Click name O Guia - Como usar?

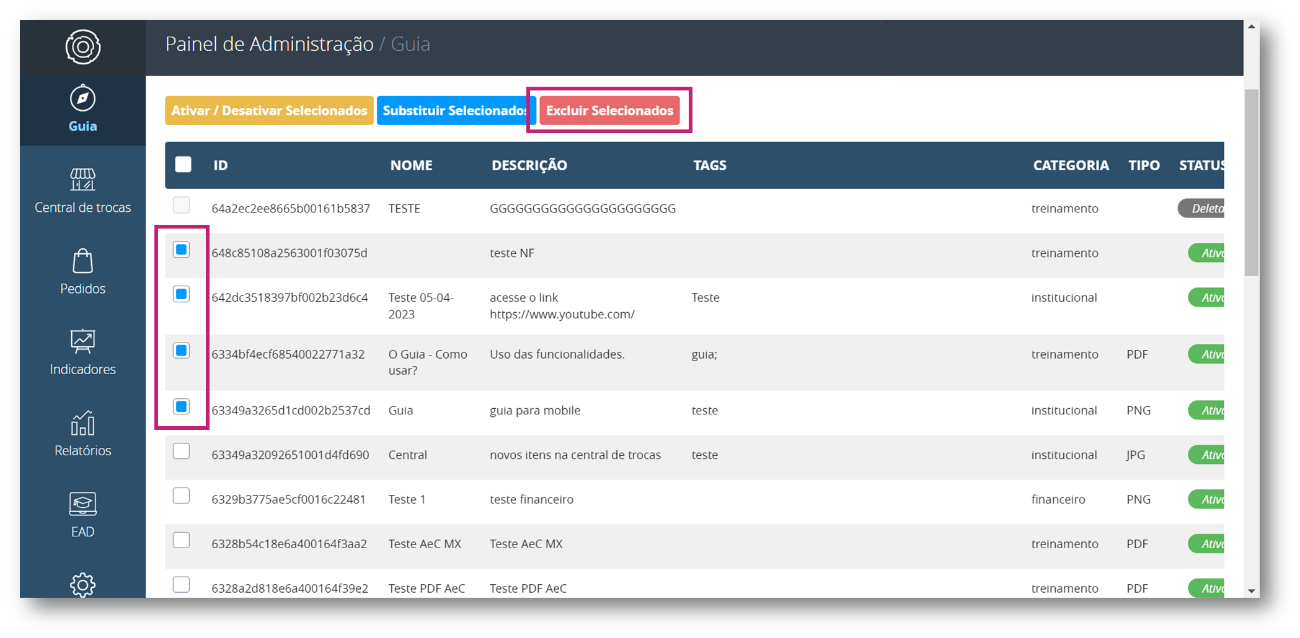[x=428, y=362]
